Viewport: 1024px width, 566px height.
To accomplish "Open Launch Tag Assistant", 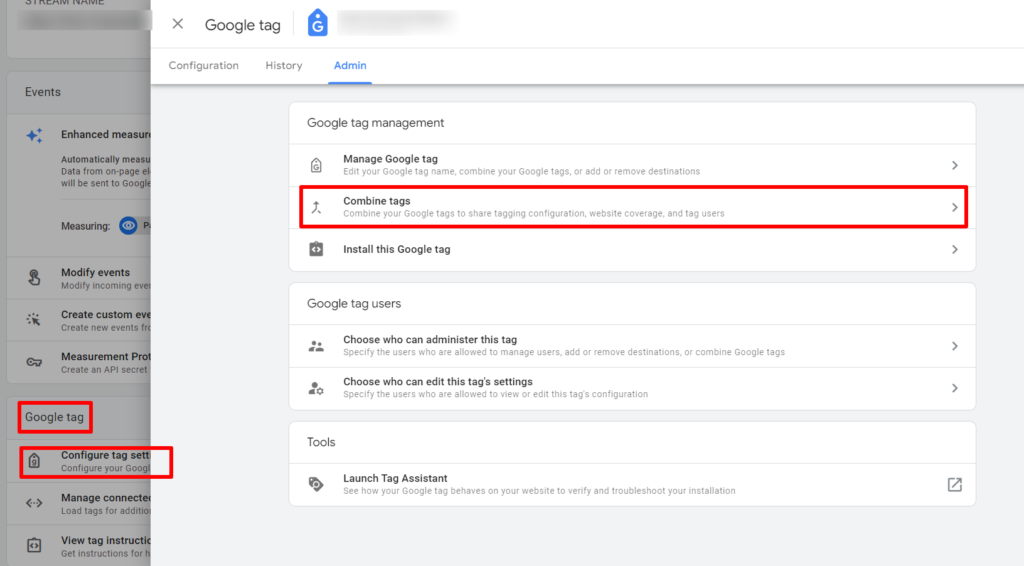I will click(x=632, y=484).
